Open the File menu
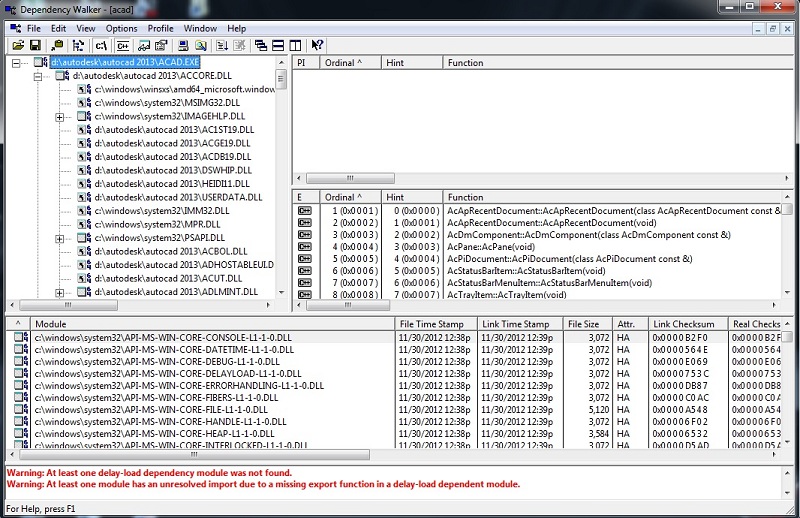The width and height of the screenshot is (800, 518). 34,29
